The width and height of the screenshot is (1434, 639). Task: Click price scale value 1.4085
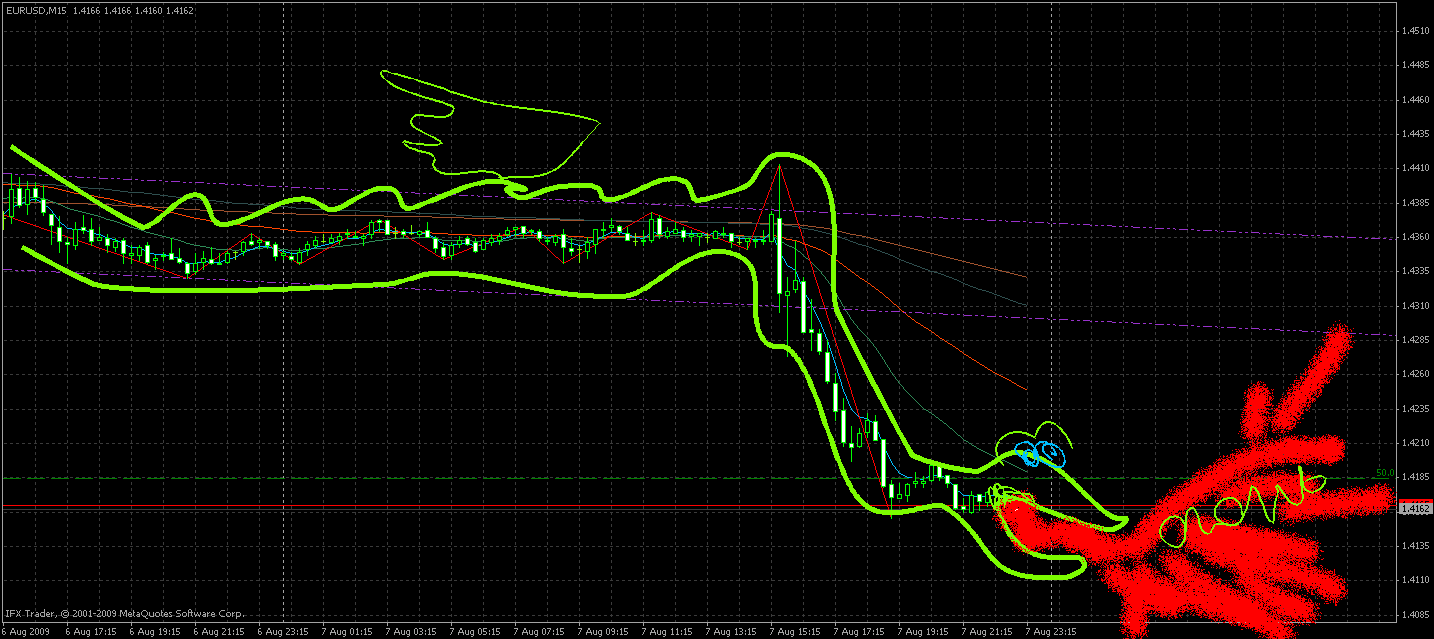point(1415,614)
